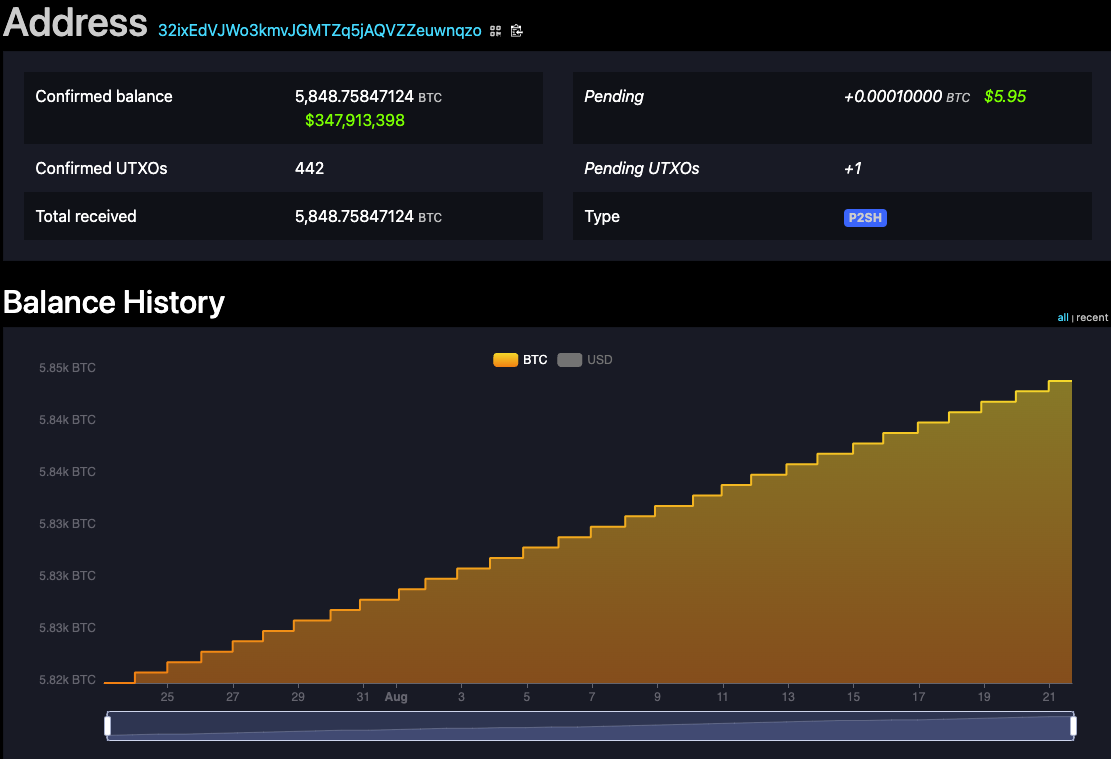Open the 32ixEdVJWo3kmv address link

(319, 30)
